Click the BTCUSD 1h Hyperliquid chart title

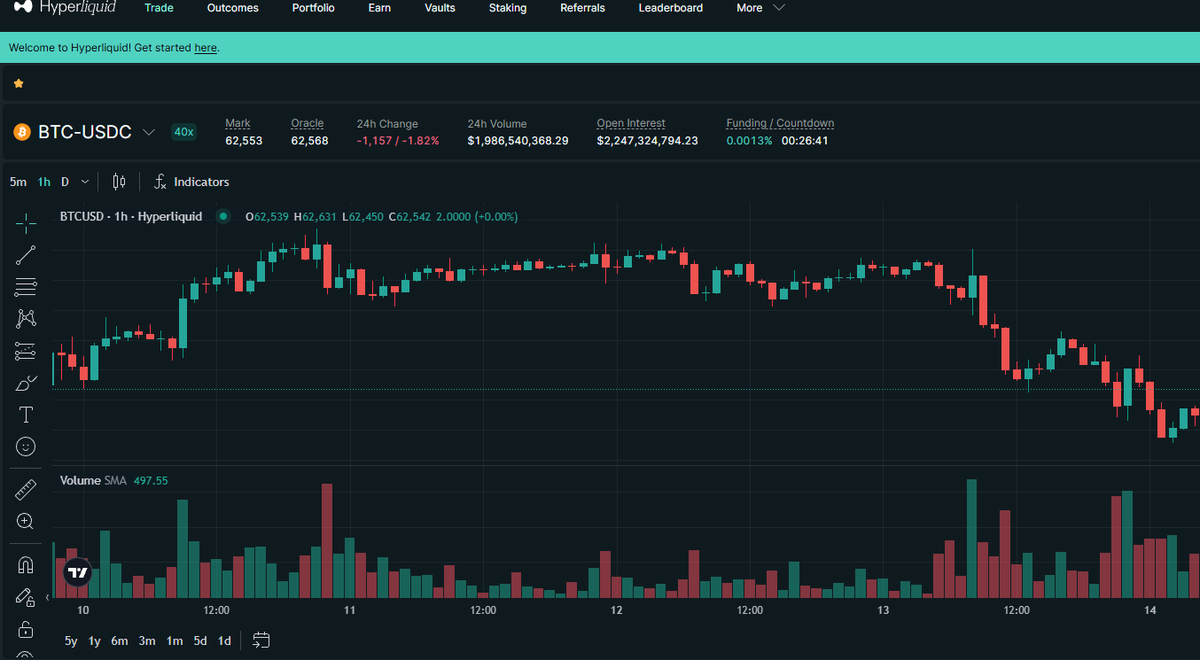pos(131,216)
